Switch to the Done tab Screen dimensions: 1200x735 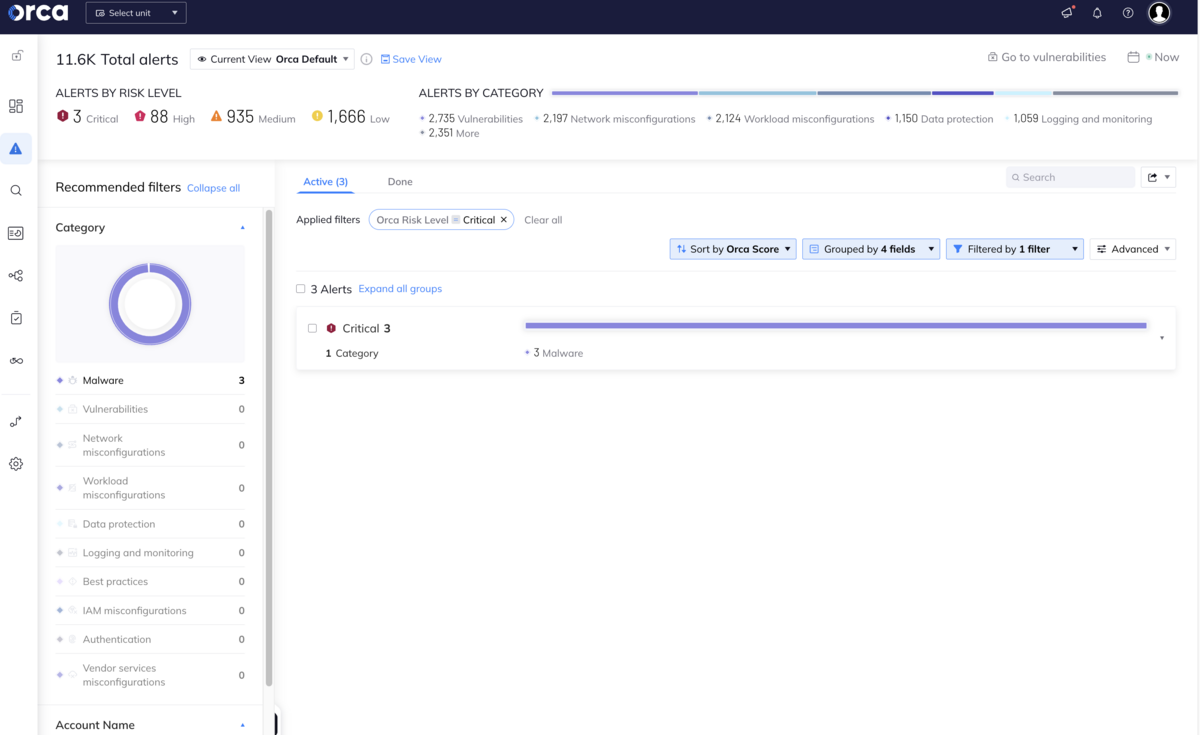point(400,182)
